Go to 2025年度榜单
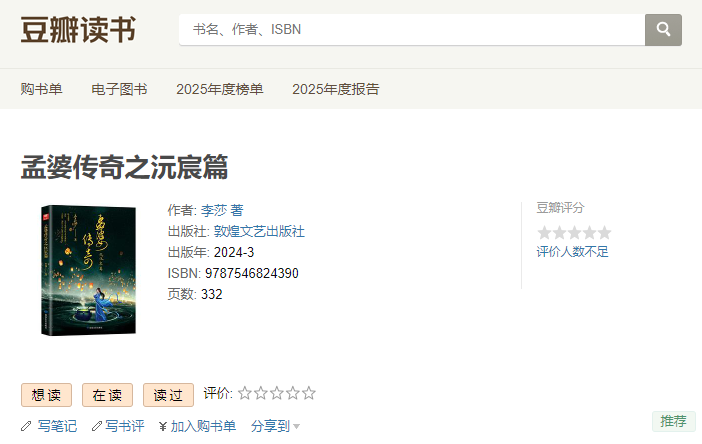The height and width of the screenshot is (444, 702). click(220, 89)
